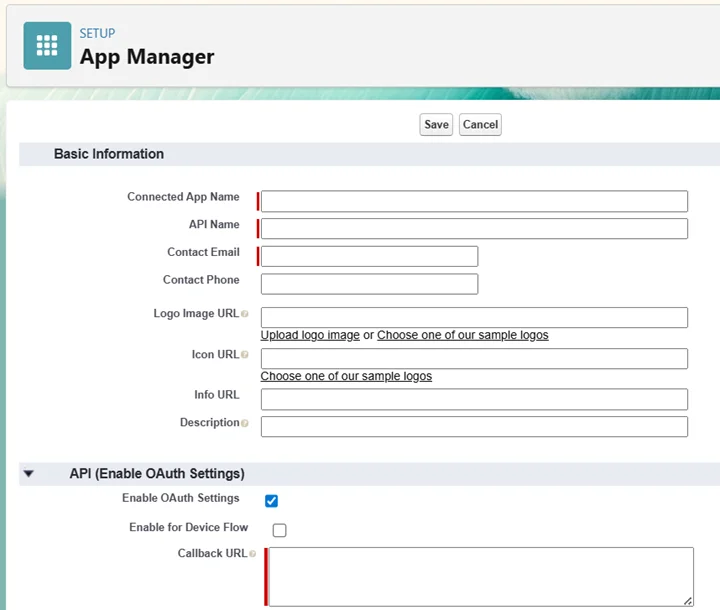Screen dimensions: 720x610
Task: Collapse the API (Enable OAuth Settings) section
Action: (x=29, y=474)
